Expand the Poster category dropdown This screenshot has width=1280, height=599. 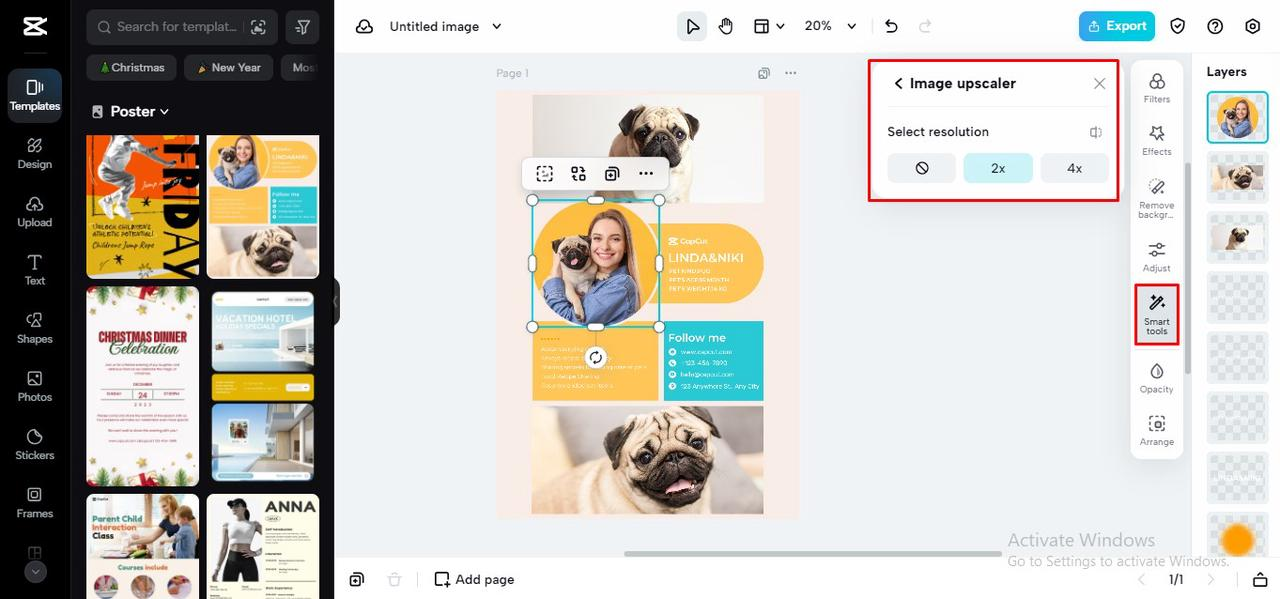pos(131,111)
